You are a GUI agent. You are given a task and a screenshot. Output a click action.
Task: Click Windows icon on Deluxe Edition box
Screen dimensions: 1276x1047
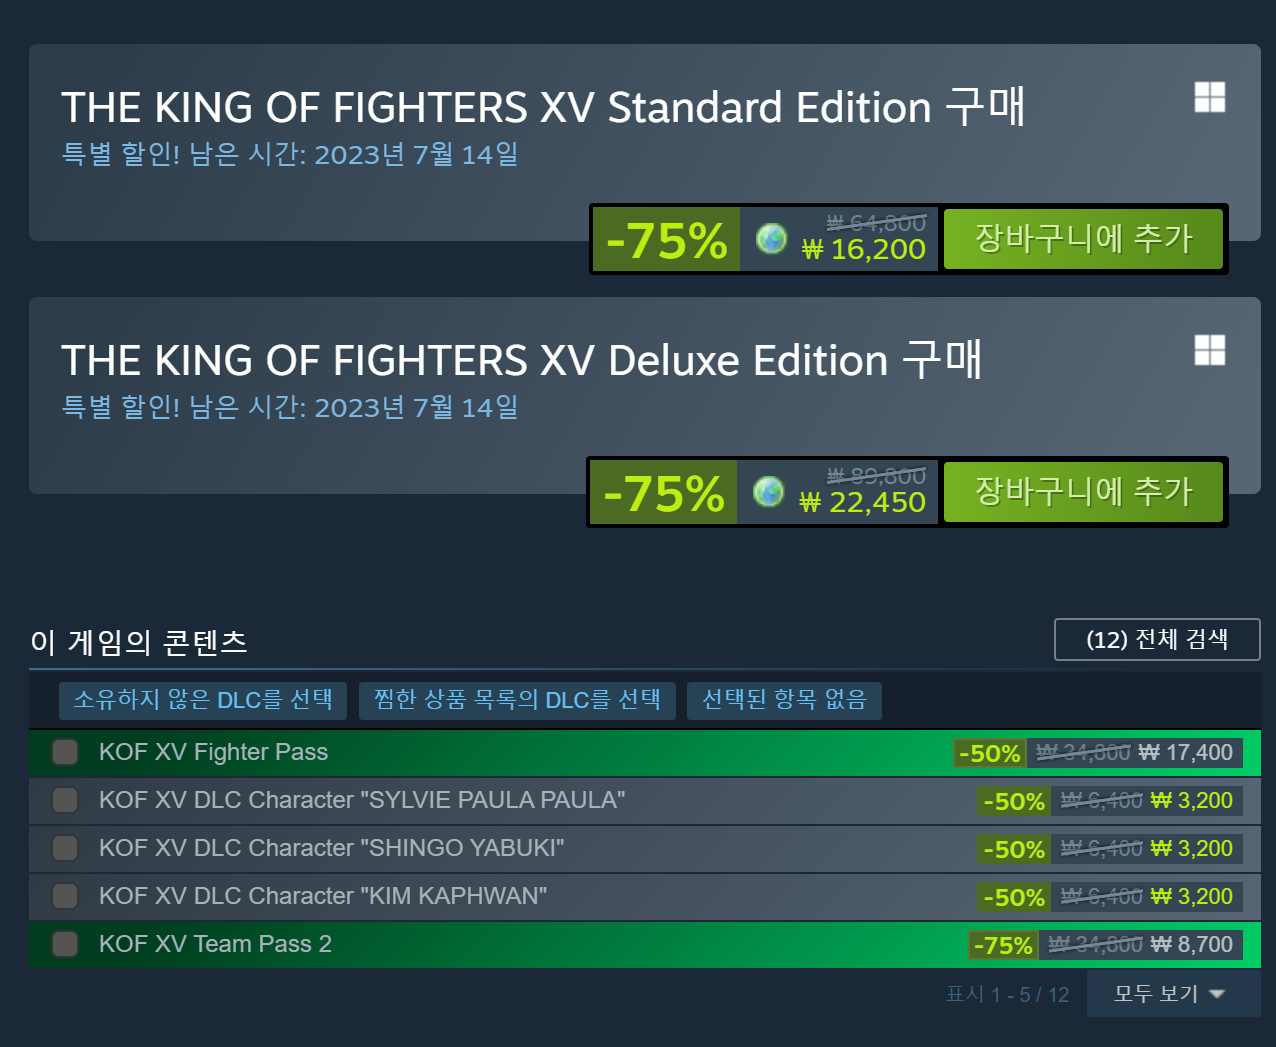[x=1209, y=351]
